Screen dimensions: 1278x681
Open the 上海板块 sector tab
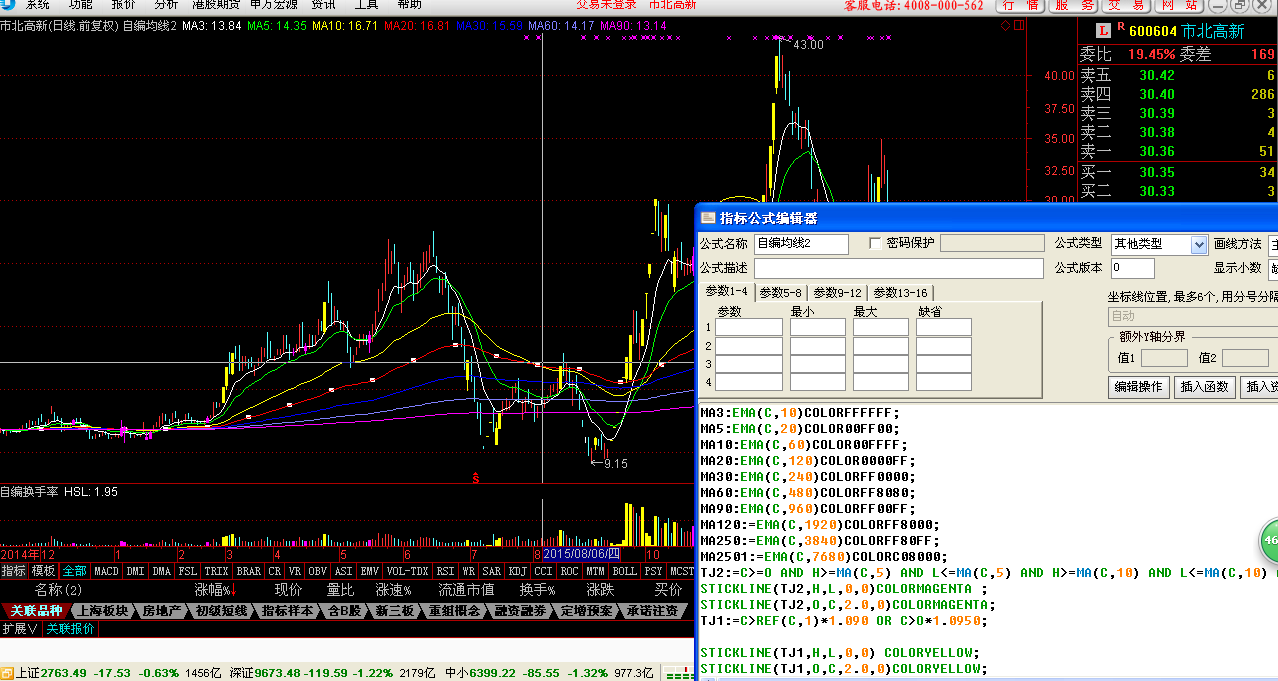click(101, 611)
